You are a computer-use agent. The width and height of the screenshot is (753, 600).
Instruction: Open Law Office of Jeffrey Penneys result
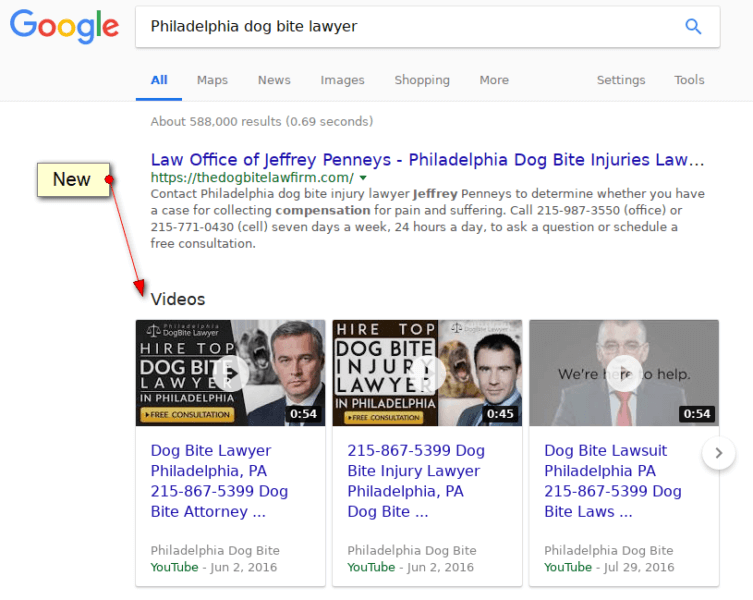(427, 159)
